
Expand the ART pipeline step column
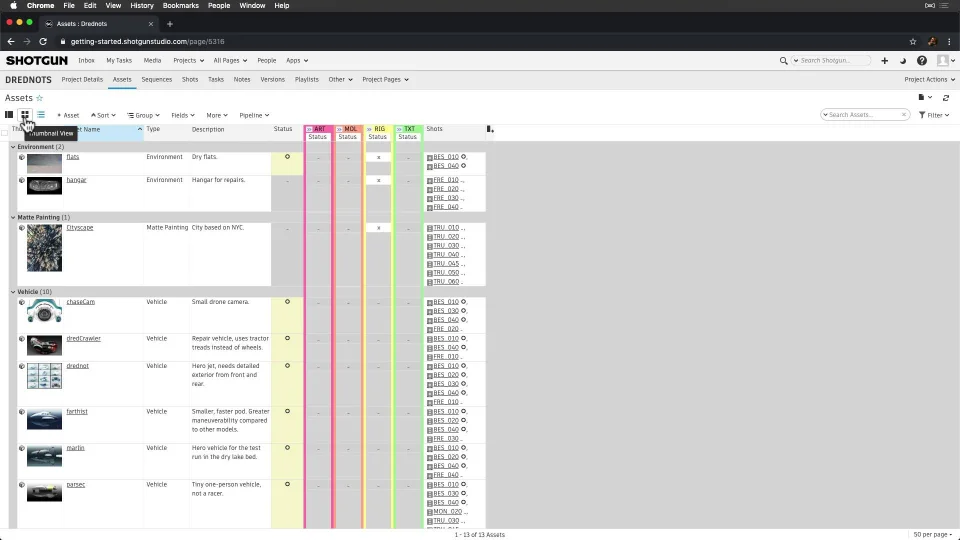pyautogui.click(x=309, y=129)
